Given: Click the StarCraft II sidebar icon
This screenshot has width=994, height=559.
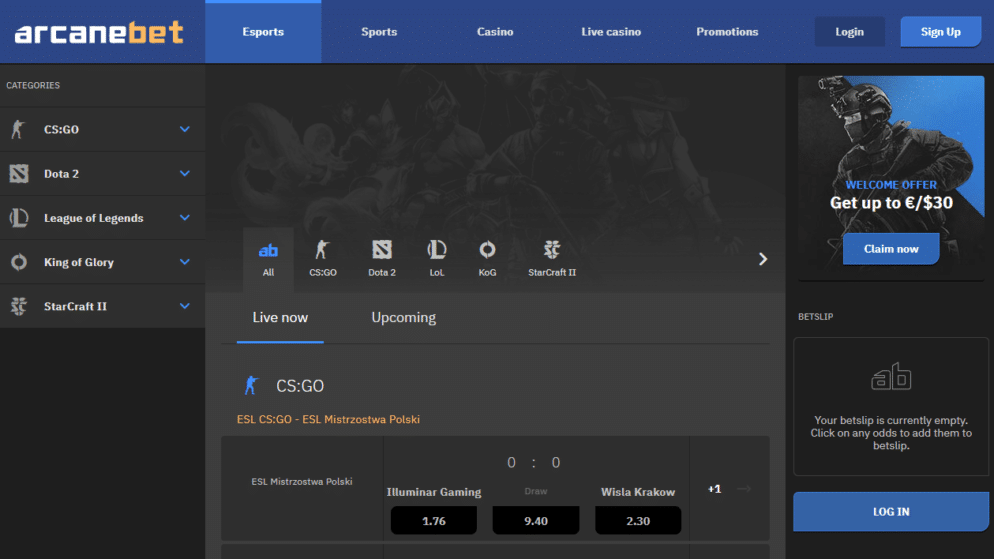Looking at the screenshot, I should pyautogui.click(x=19, y=306).
